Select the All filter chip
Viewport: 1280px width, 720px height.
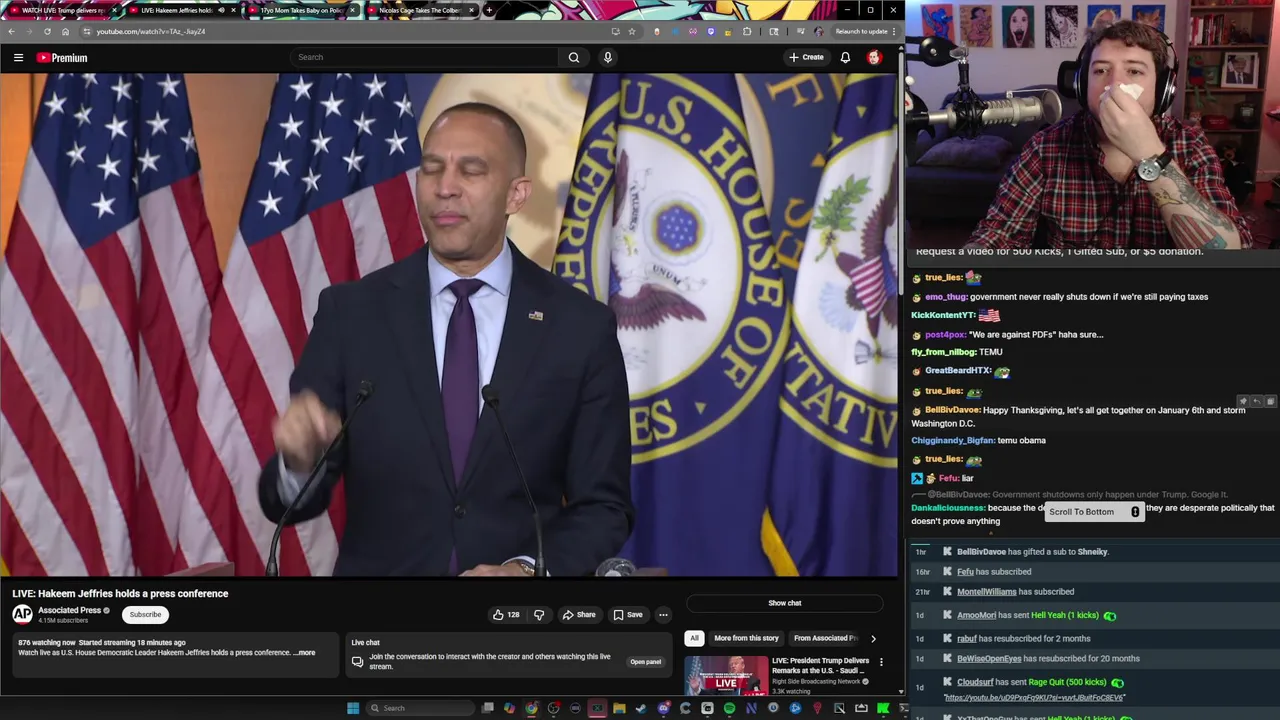[694, 638]
